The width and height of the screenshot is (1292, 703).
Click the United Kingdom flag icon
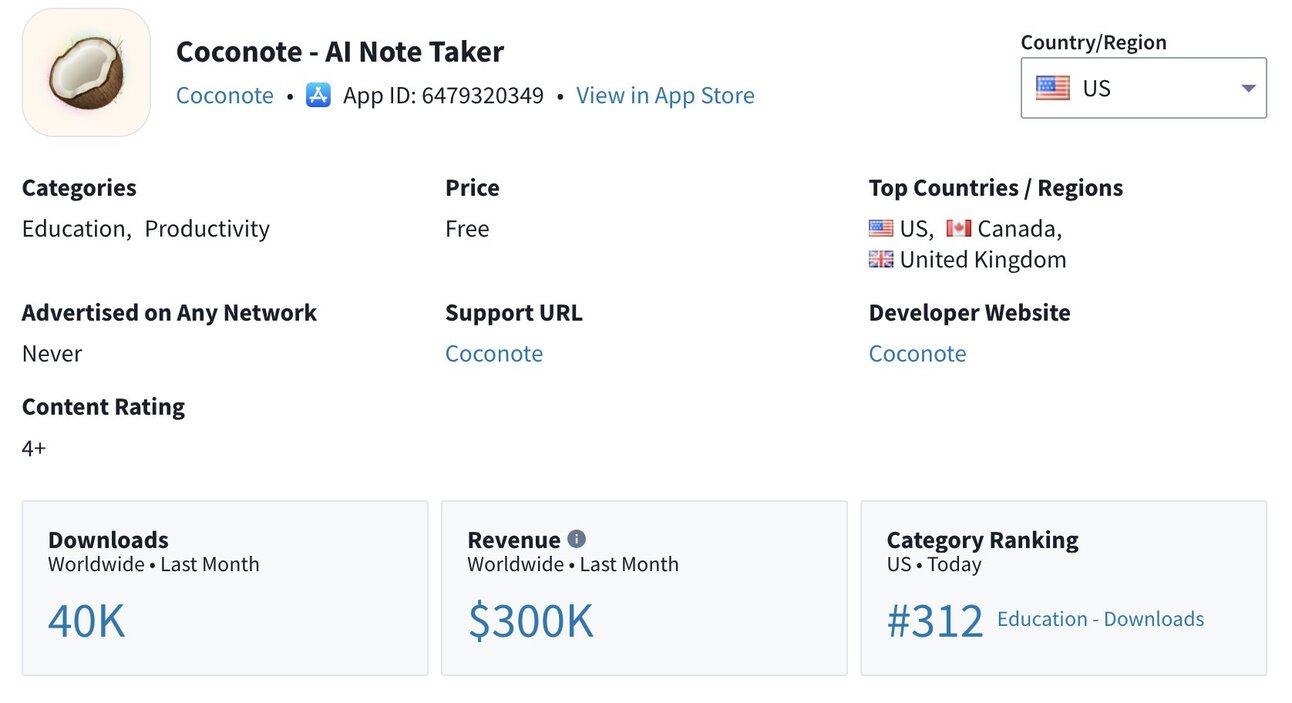click(880, 258)
